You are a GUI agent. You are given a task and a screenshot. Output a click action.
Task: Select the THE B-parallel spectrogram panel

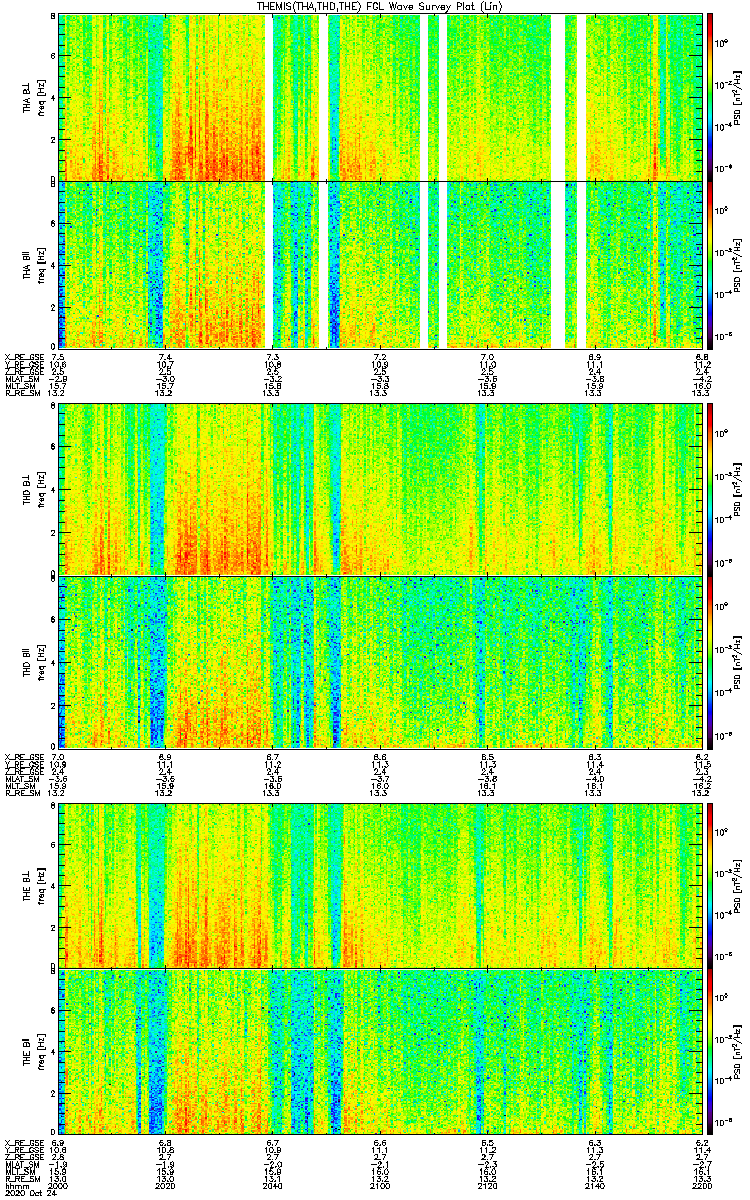click(x=380, y=1049)
